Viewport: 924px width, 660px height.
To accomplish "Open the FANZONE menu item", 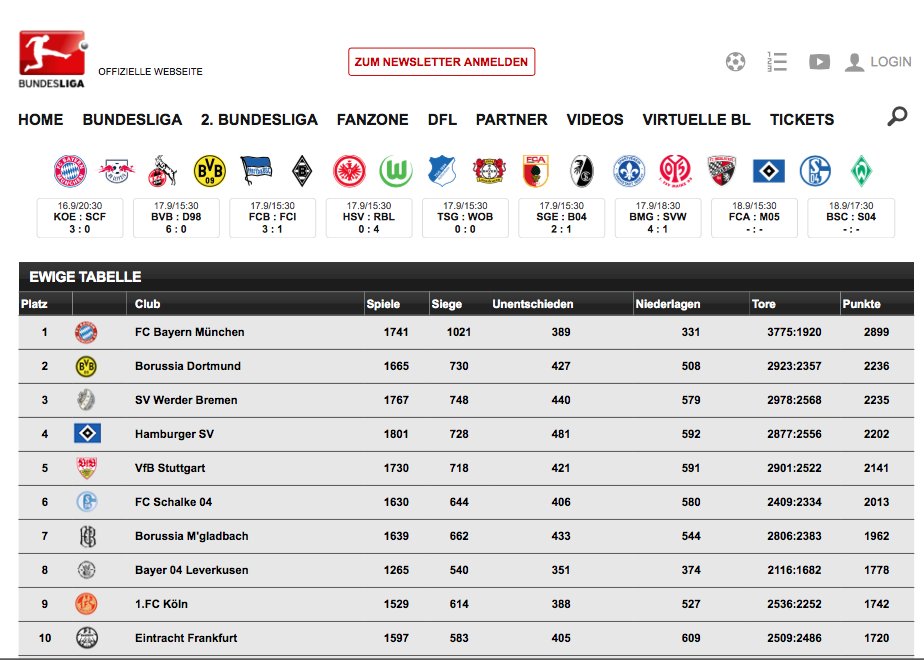I will click(x=372, y=120).
